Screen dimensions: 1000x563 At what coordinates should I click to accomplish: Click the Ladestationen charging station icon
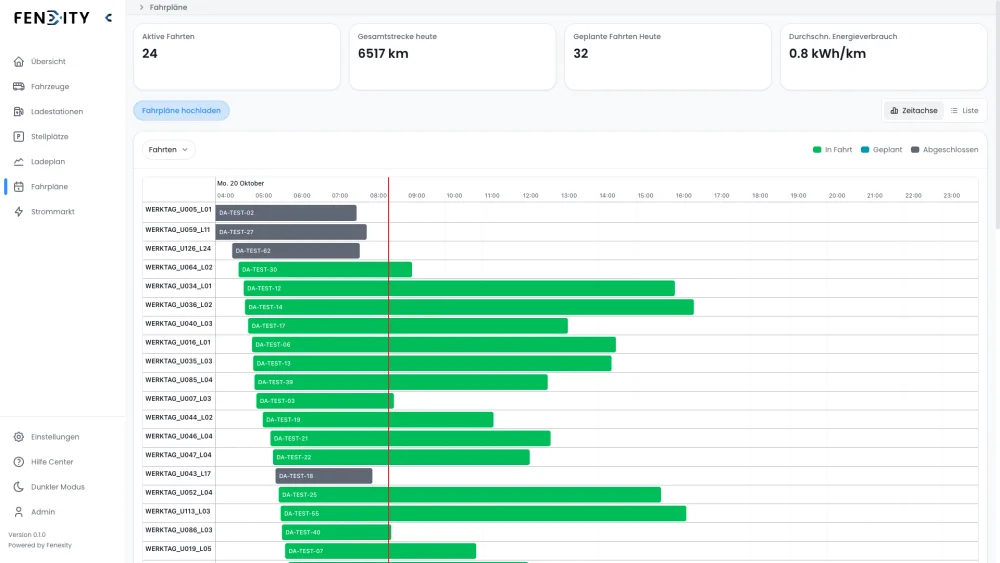click(x=19, y=112)
